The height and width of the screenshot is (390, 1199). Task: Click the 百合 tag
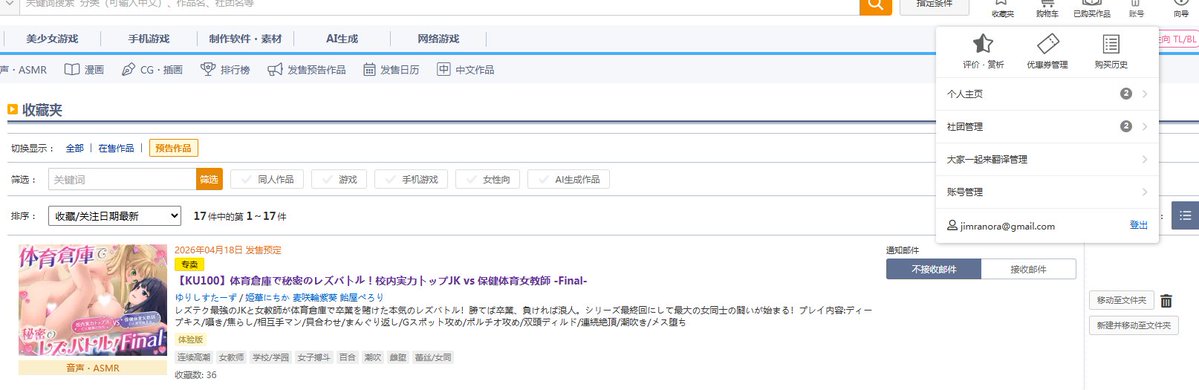pyautogui.click(x=347, y=357)
